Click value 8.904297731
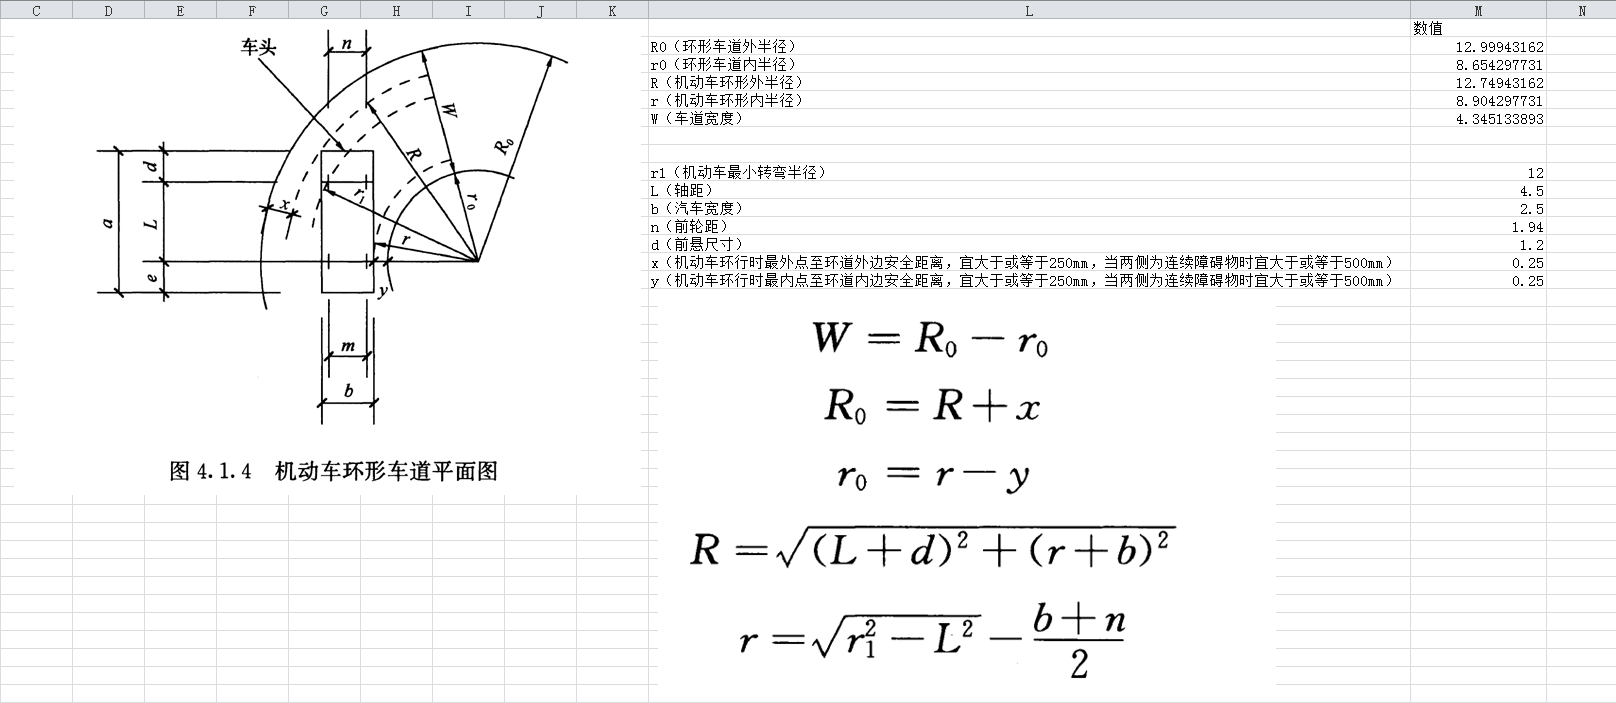The image size is (1616, 703). click(1478, 101)
